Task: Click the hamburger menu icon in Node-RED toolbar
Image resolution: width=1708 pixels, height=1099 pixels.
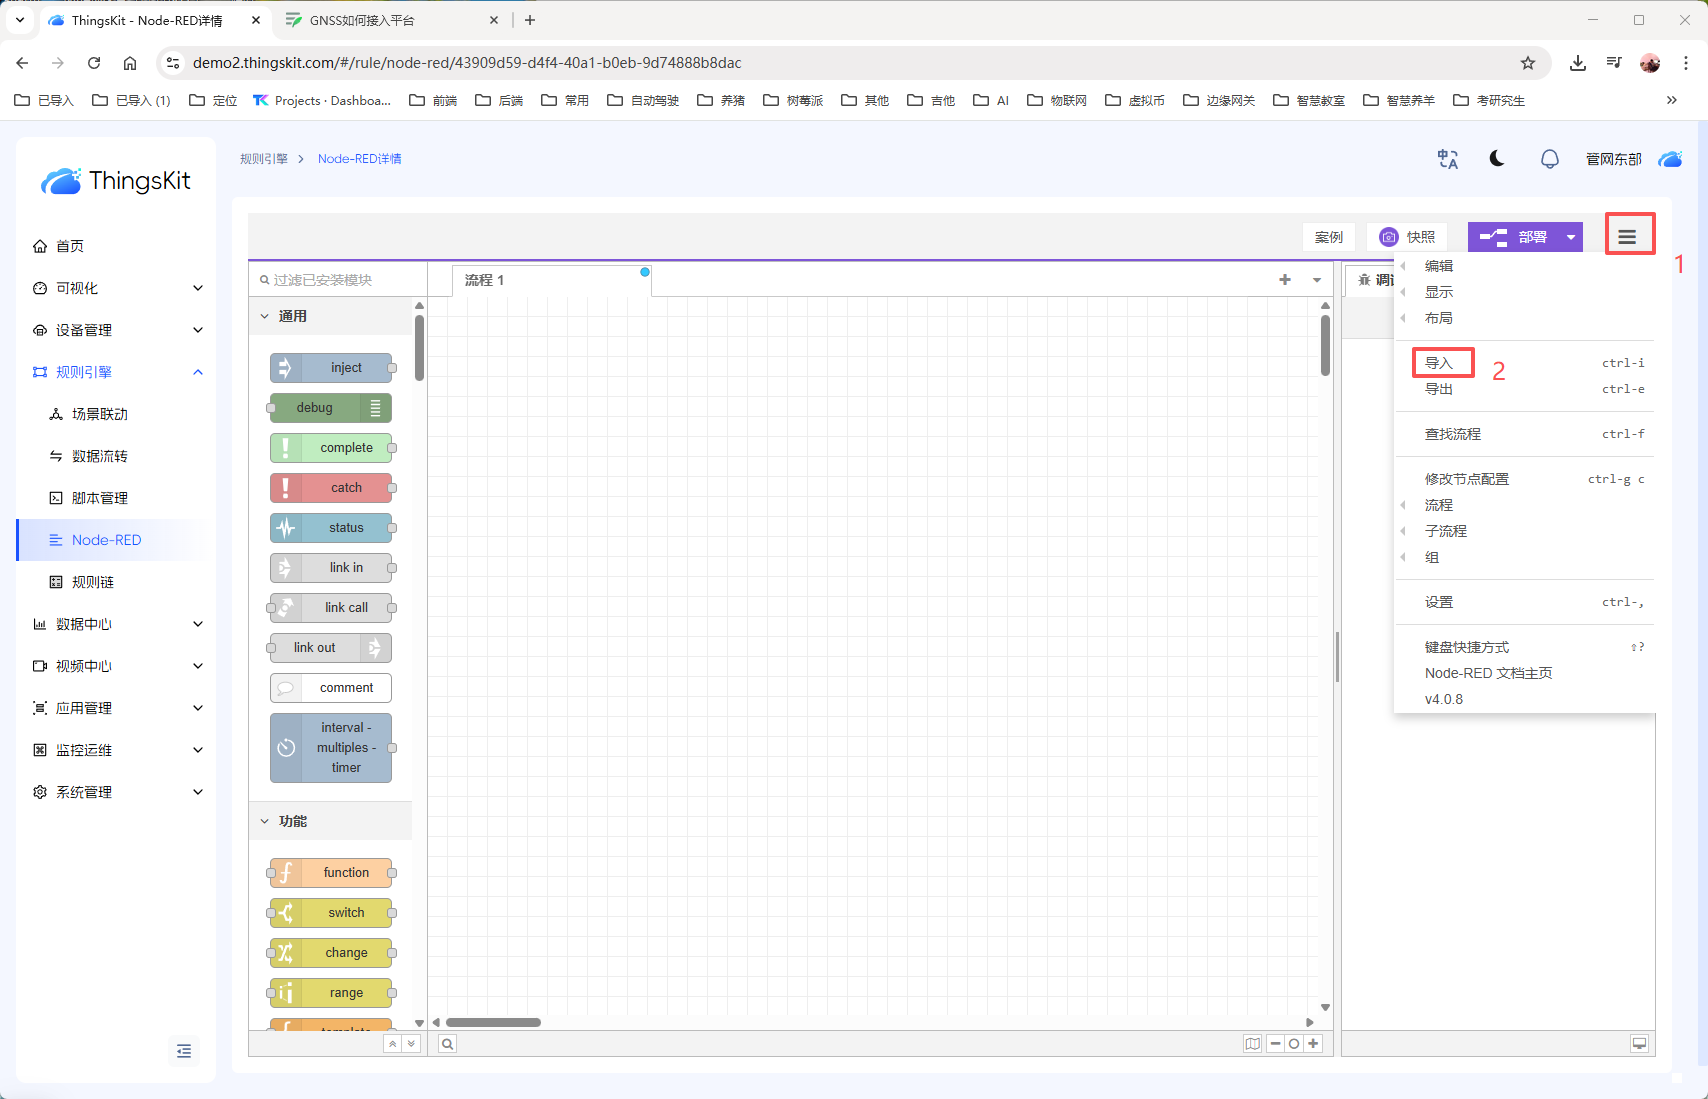Action: tap(1627, 237)
